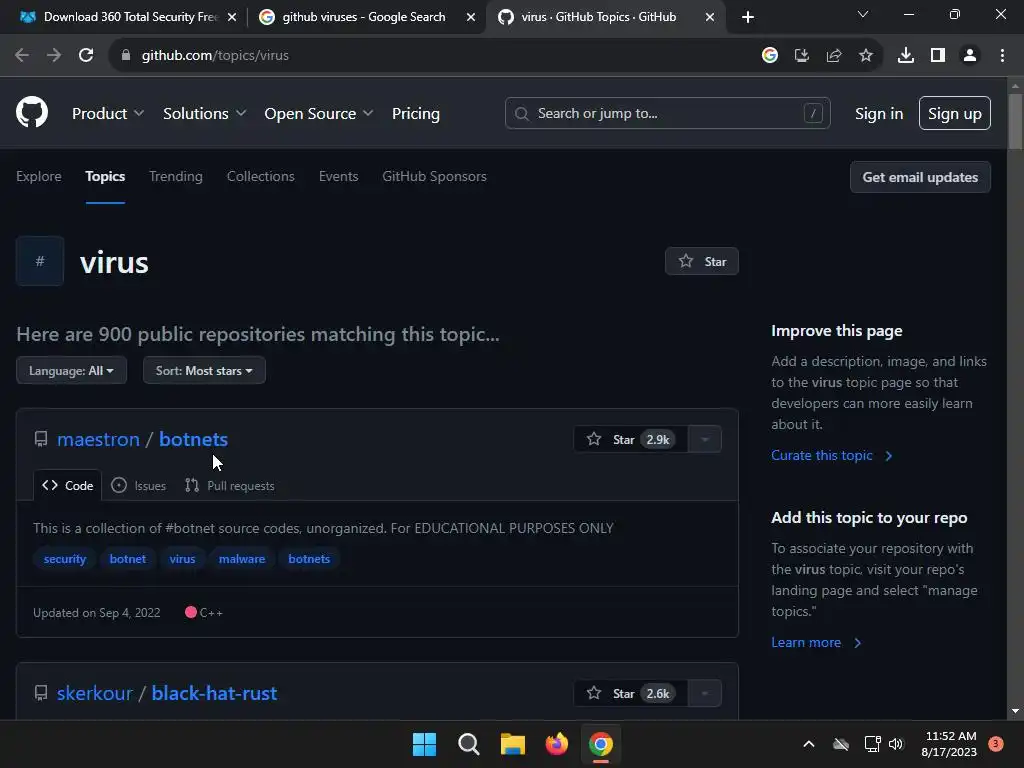Open the Collections tab
Screen dimensions: 1024x768
point(261,176)
